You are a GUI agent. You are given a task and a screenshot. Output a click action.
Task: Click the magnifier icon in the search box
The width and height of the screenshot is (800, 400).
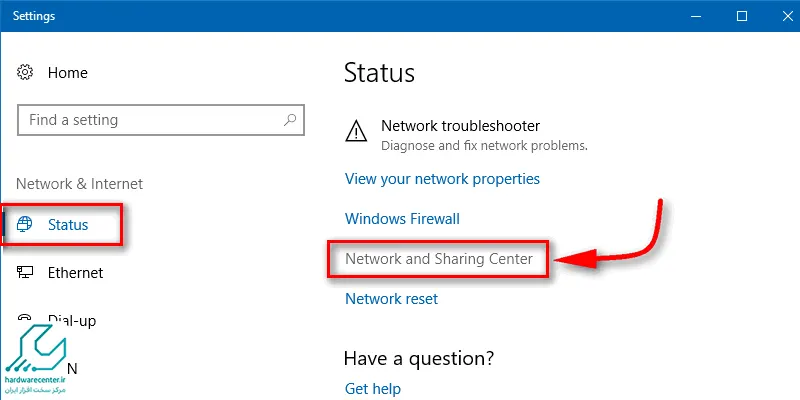(290, 120)
